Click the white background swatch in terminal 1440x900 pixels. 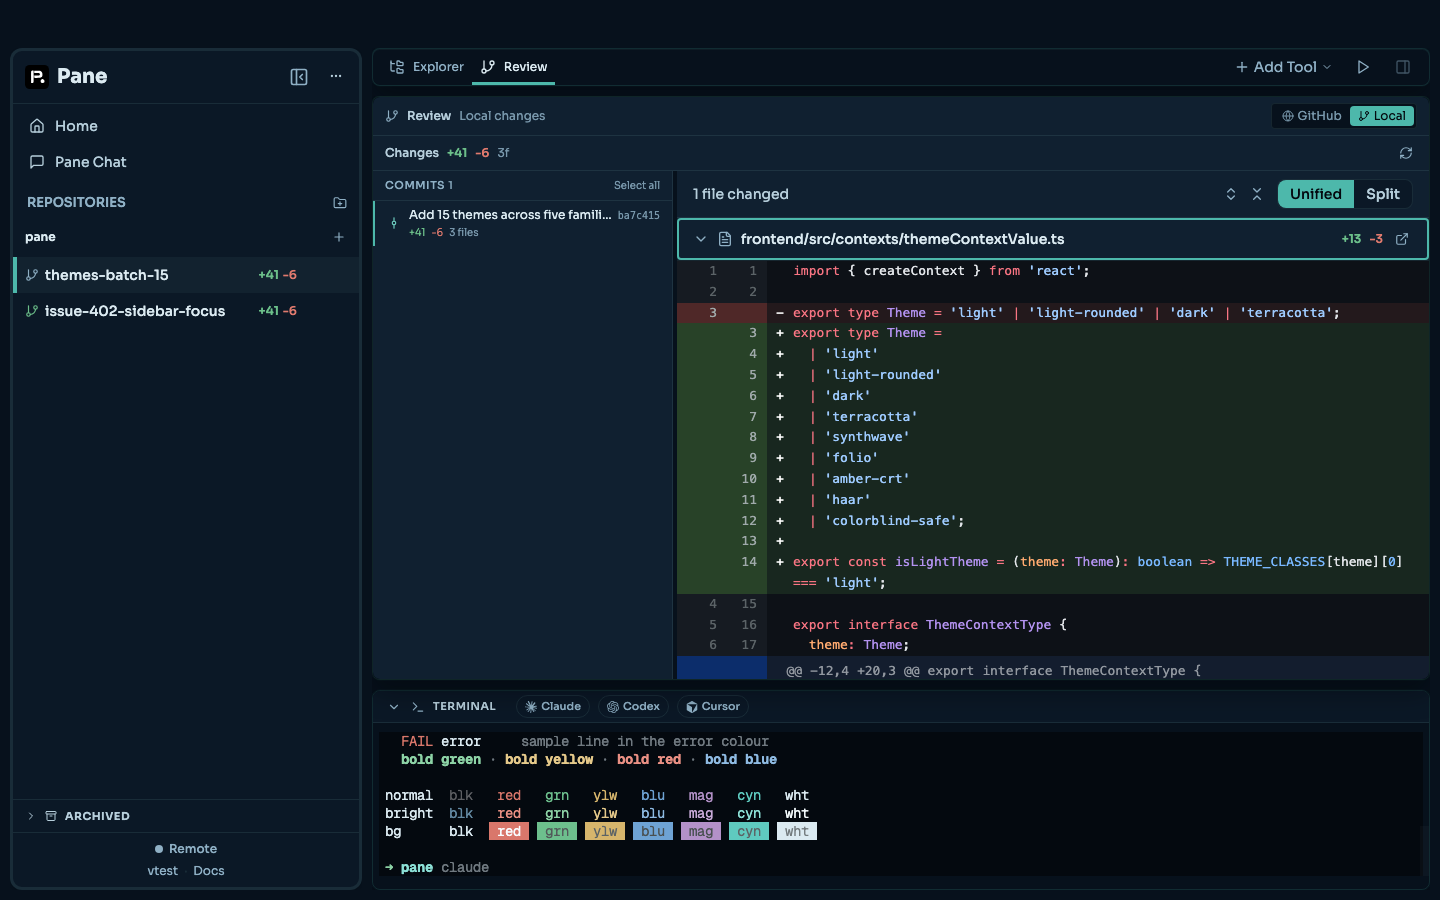(x=797, y=832)
